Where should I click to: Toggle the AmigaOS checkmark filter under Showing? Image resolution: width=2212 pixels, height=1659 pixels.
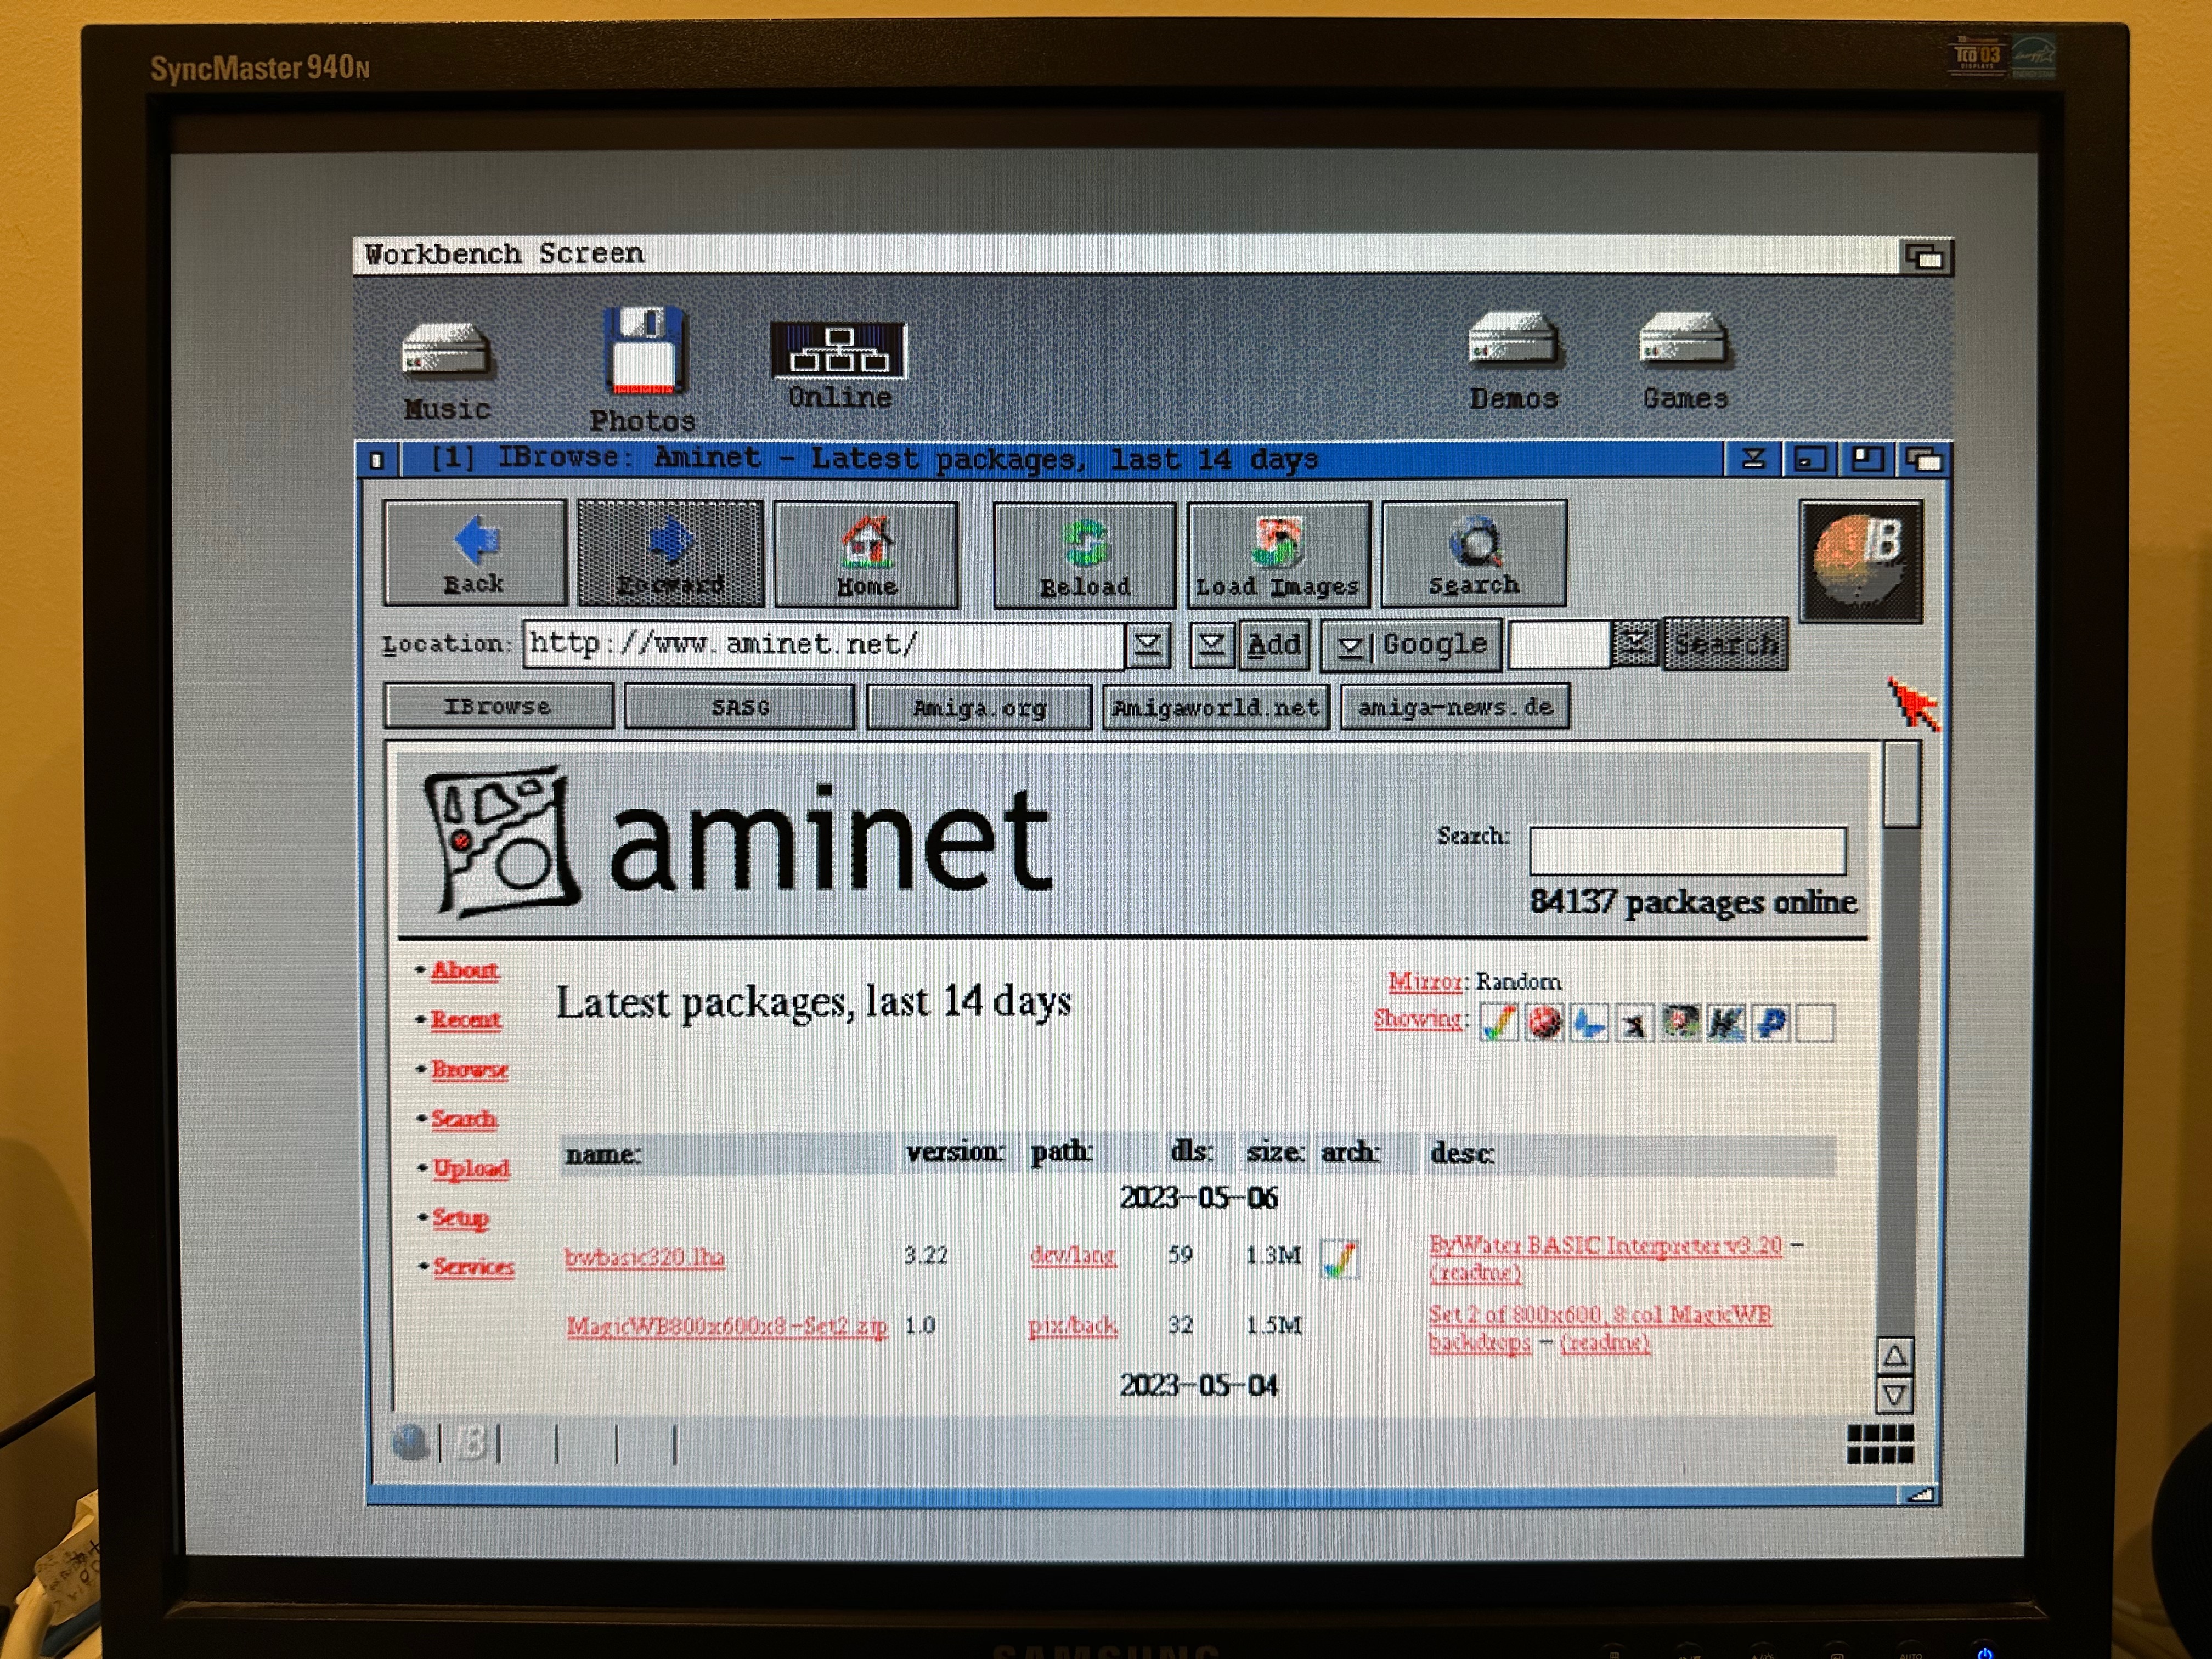click(x=1498, y=1023)
